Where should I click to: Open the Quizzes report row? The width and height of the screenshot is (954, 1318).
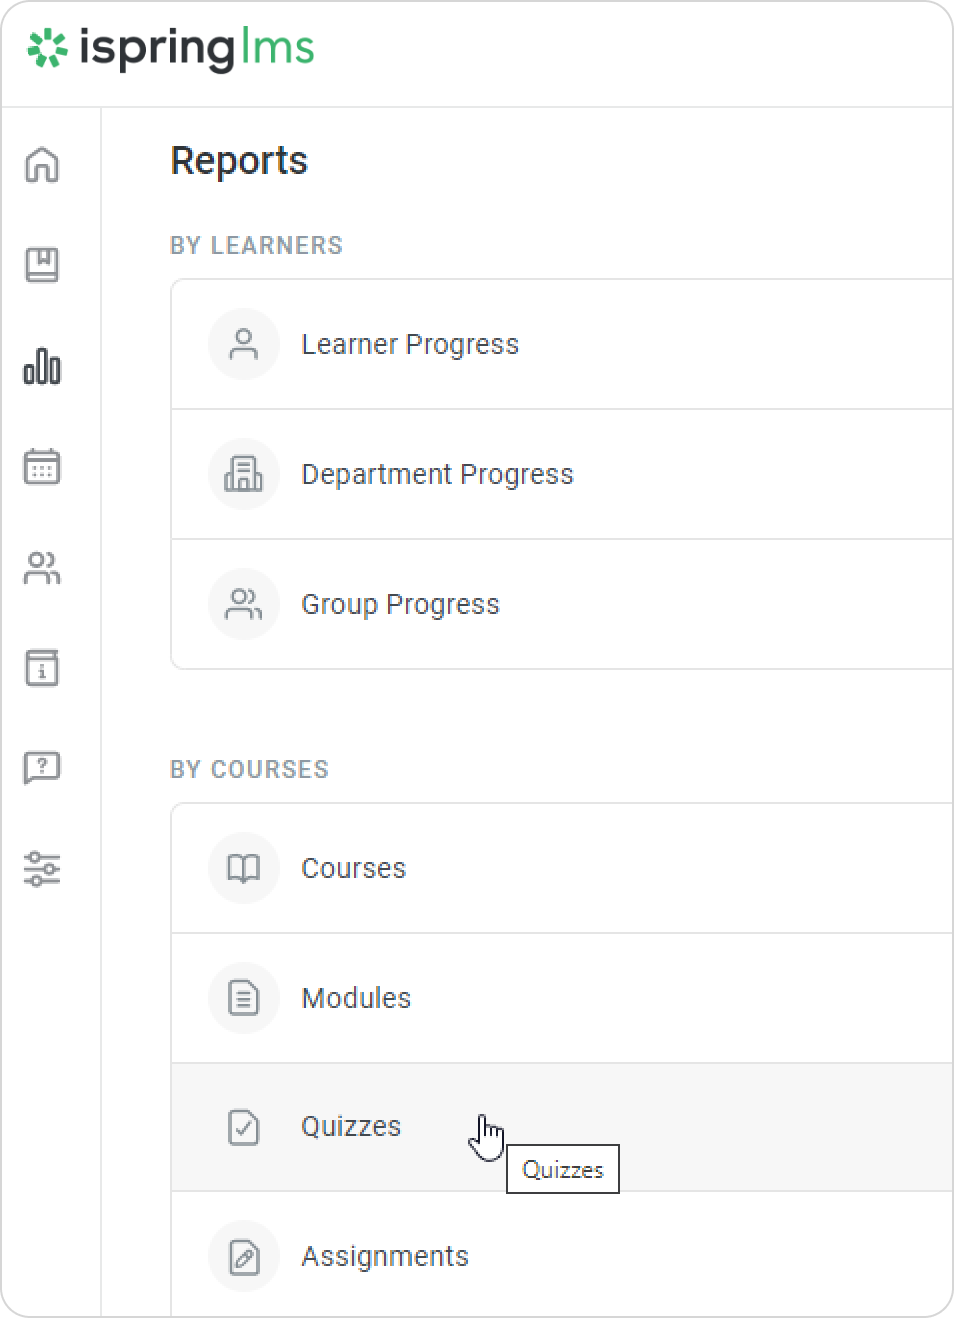[x=351, y=1127]
